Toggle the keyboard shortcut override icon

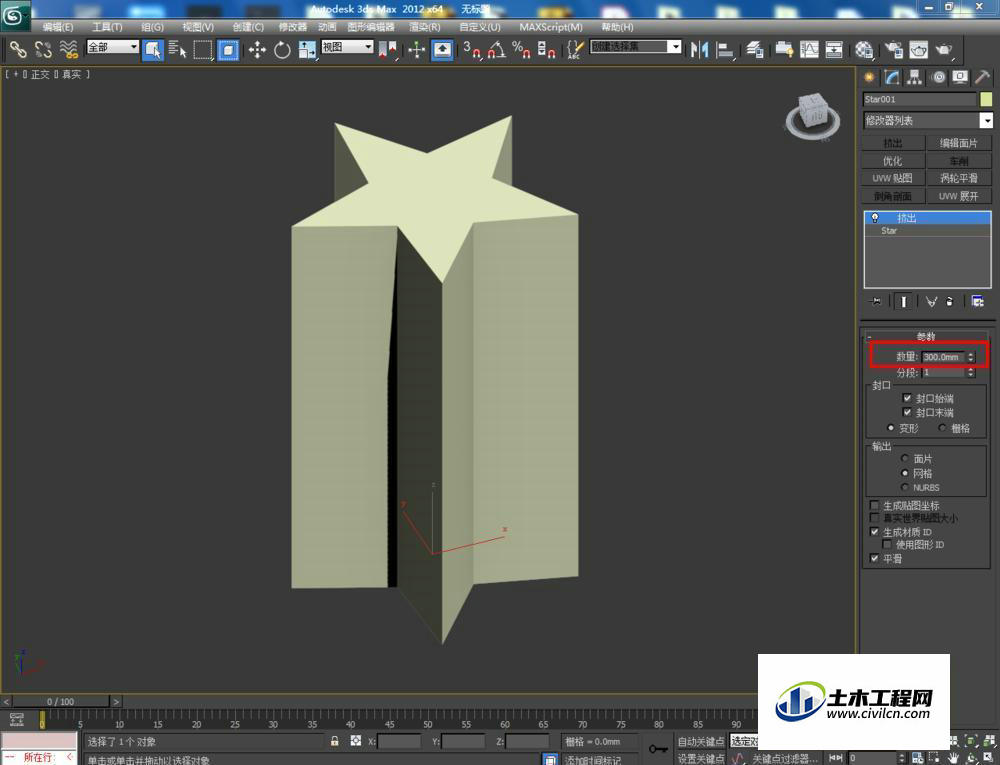coord(443,50)
